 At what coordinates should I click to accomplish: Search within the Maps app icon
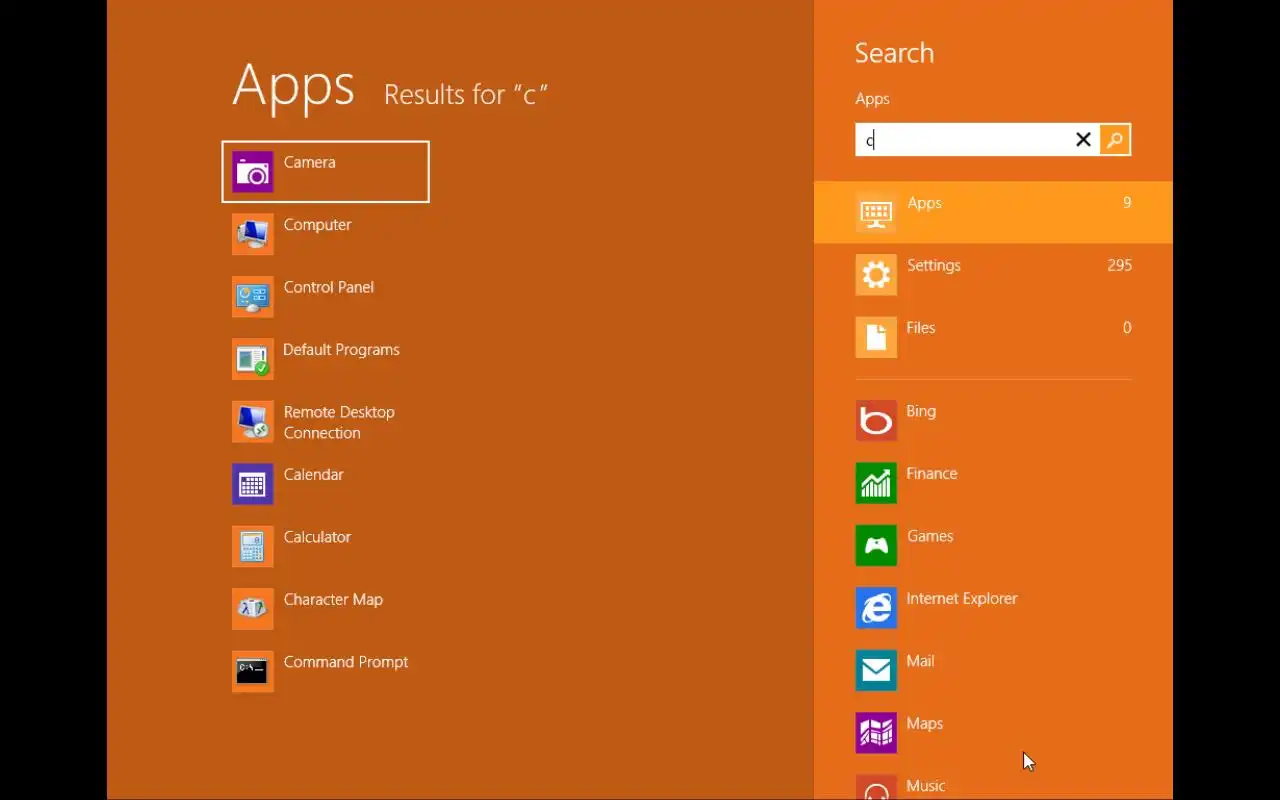click(876, 734)
